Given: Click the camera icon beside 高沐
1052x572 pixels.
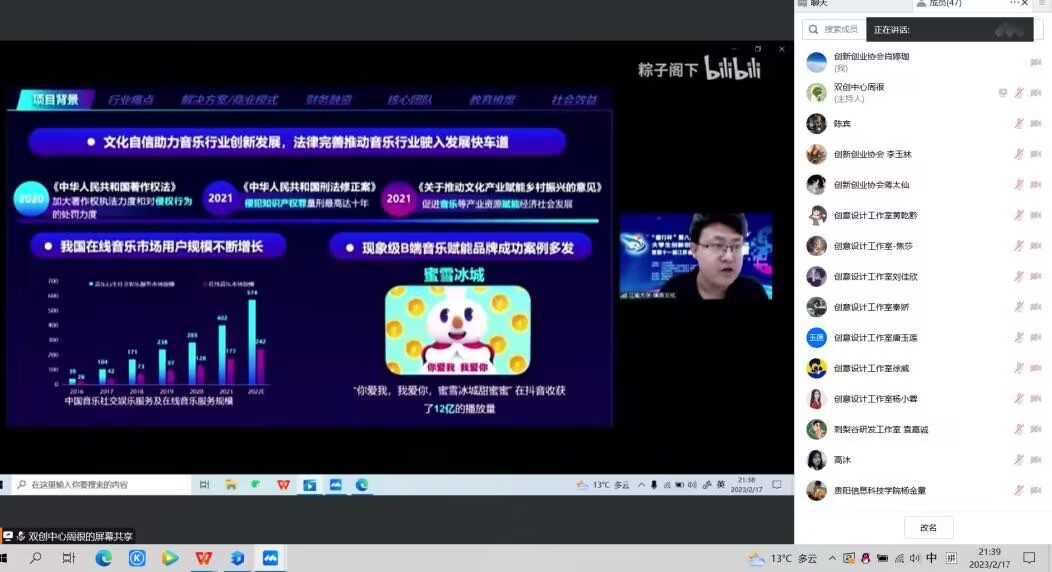Looking at the screenshot, I should [x=1036, y=461].
